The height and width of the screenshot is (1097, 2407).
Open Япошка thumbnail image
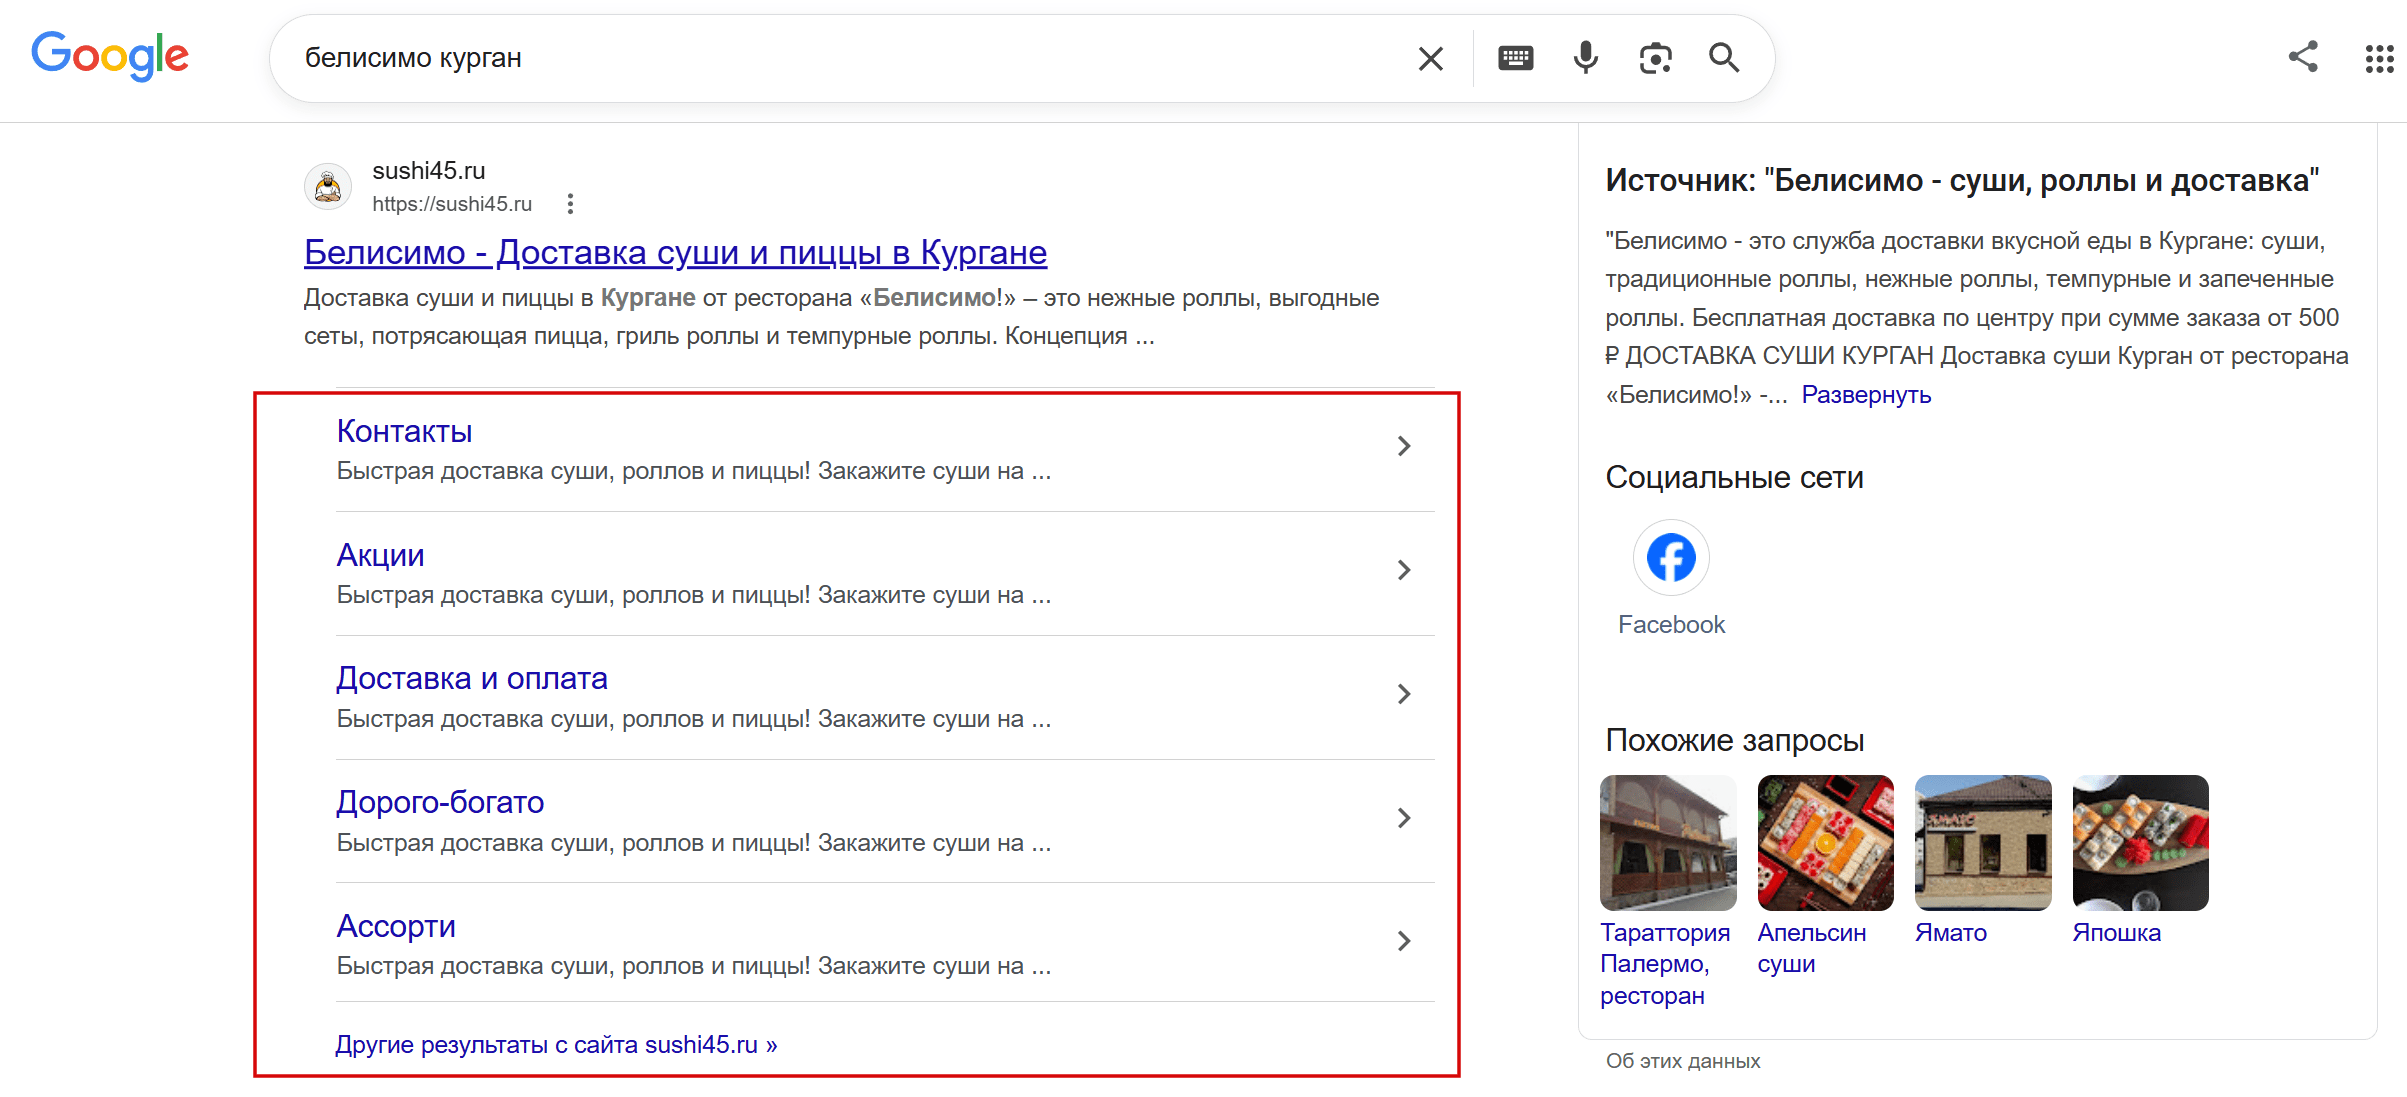pos(2141,843)
